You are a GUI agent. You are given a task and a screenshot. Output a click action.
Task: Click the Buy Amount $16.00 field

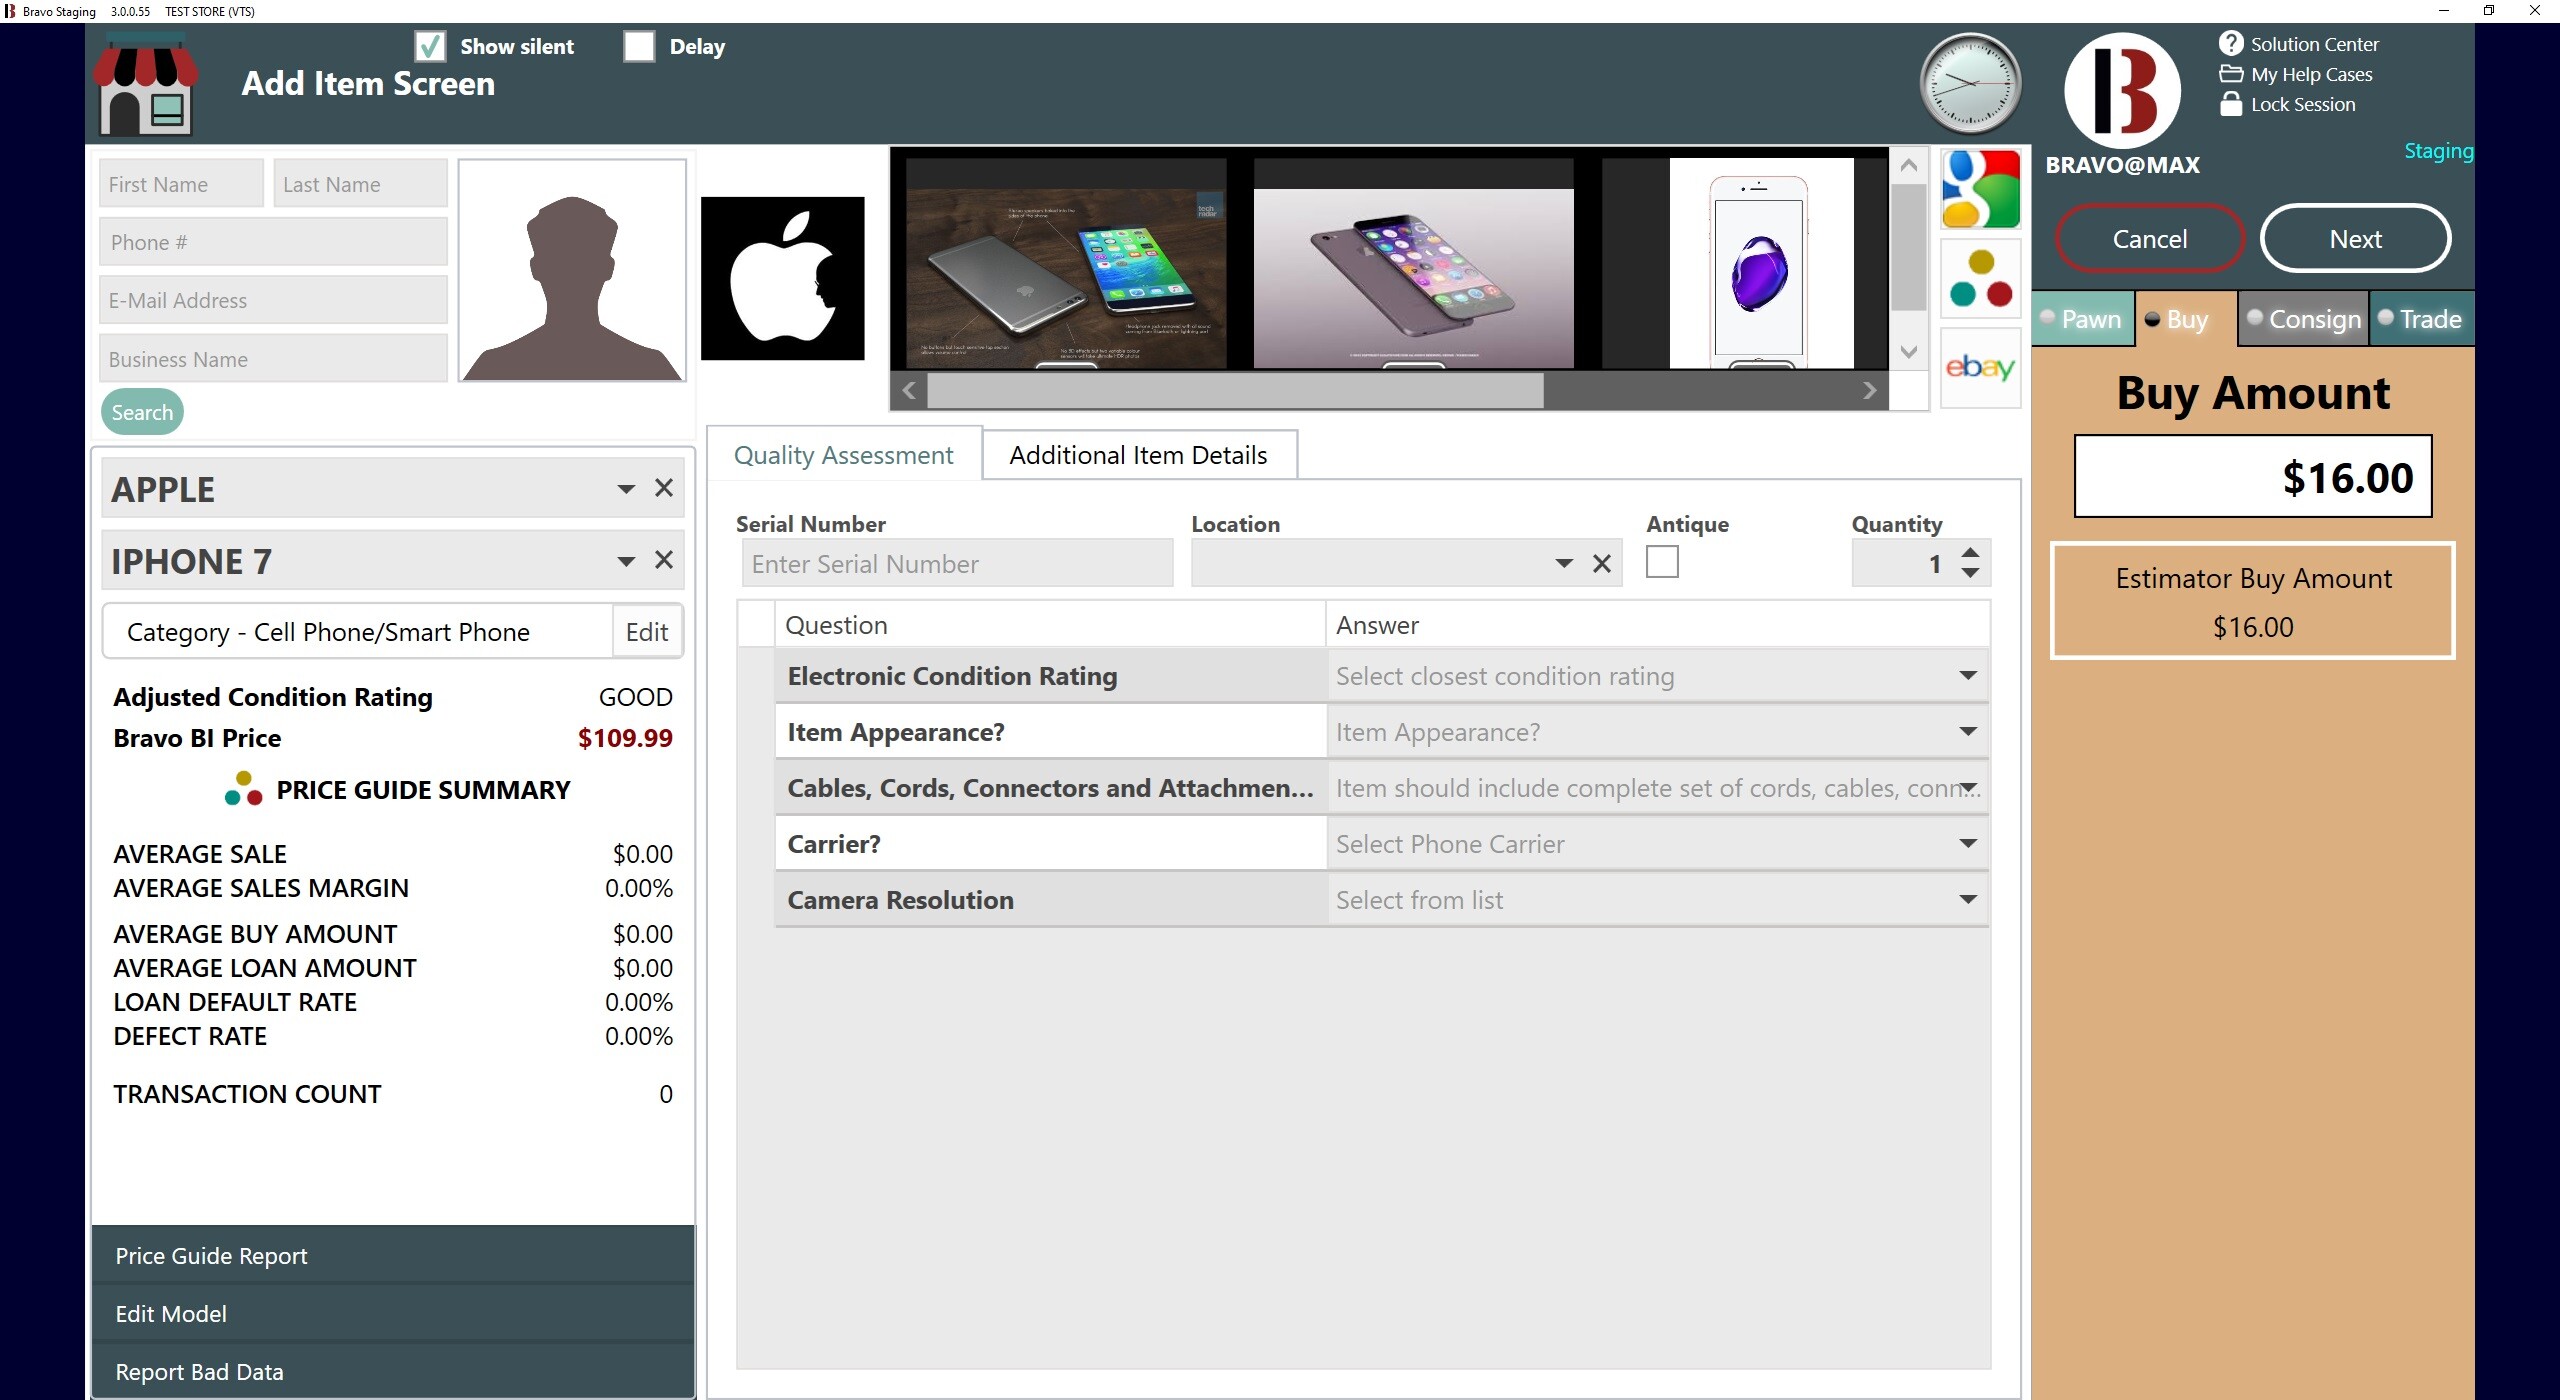click(x=2252, y=477)
